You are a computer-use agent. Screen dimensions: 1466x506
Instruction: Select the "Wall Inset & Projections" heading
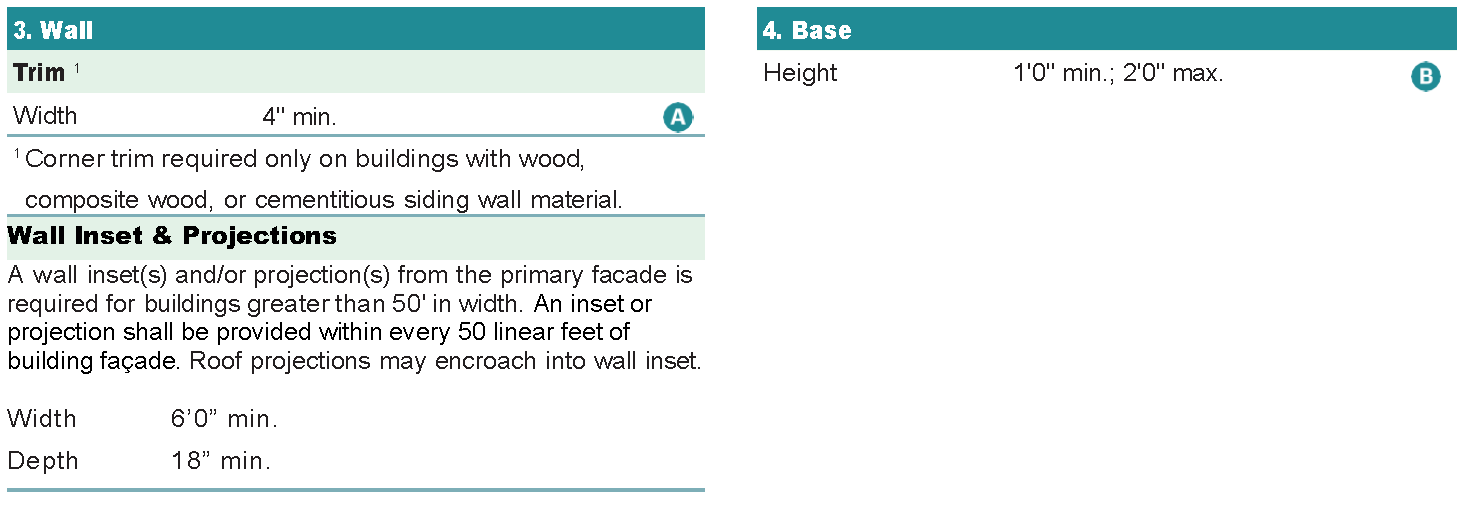coord(172,237)
